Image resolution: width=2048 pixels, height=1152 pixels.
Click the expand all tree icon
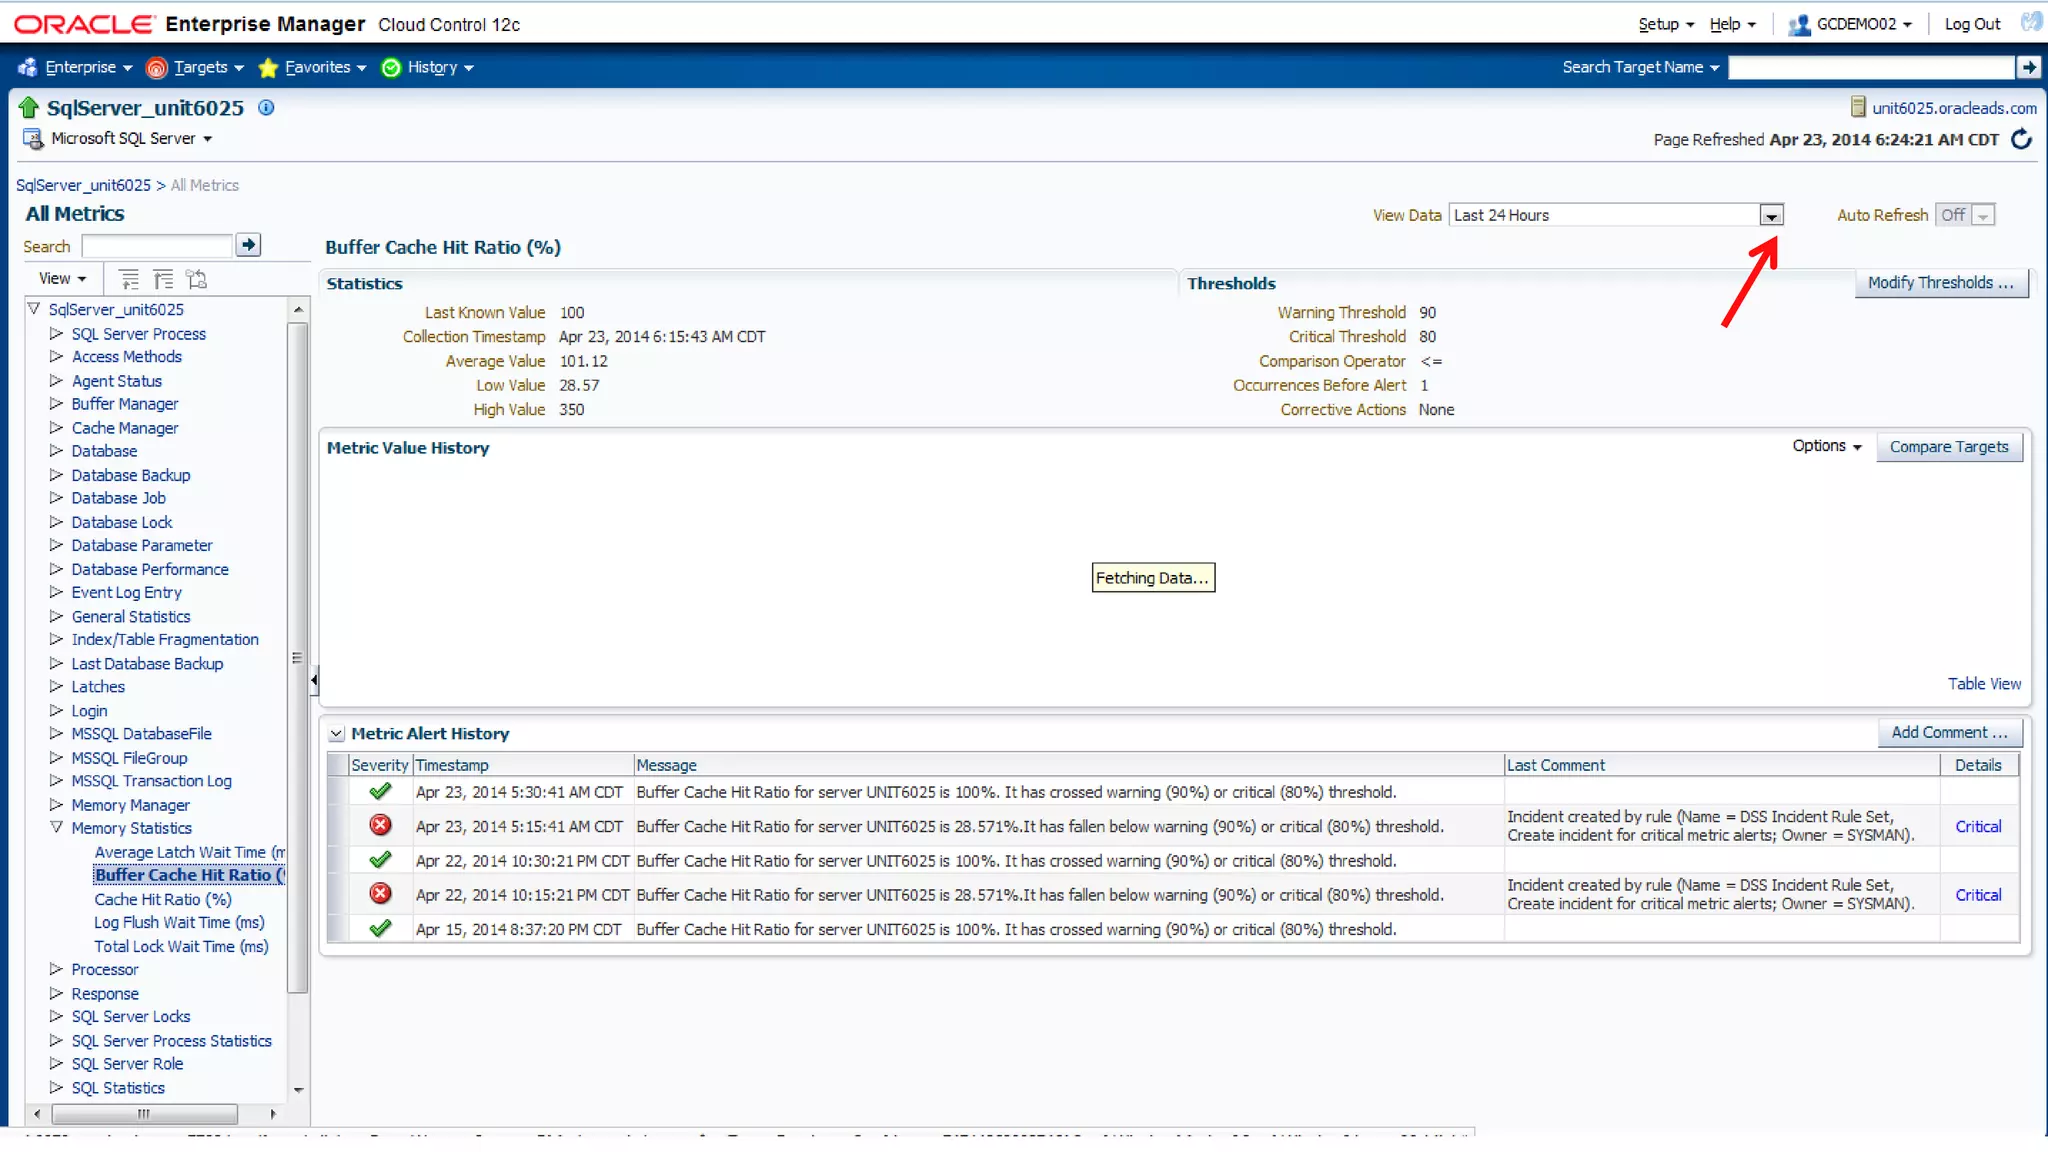coord(129,279)
